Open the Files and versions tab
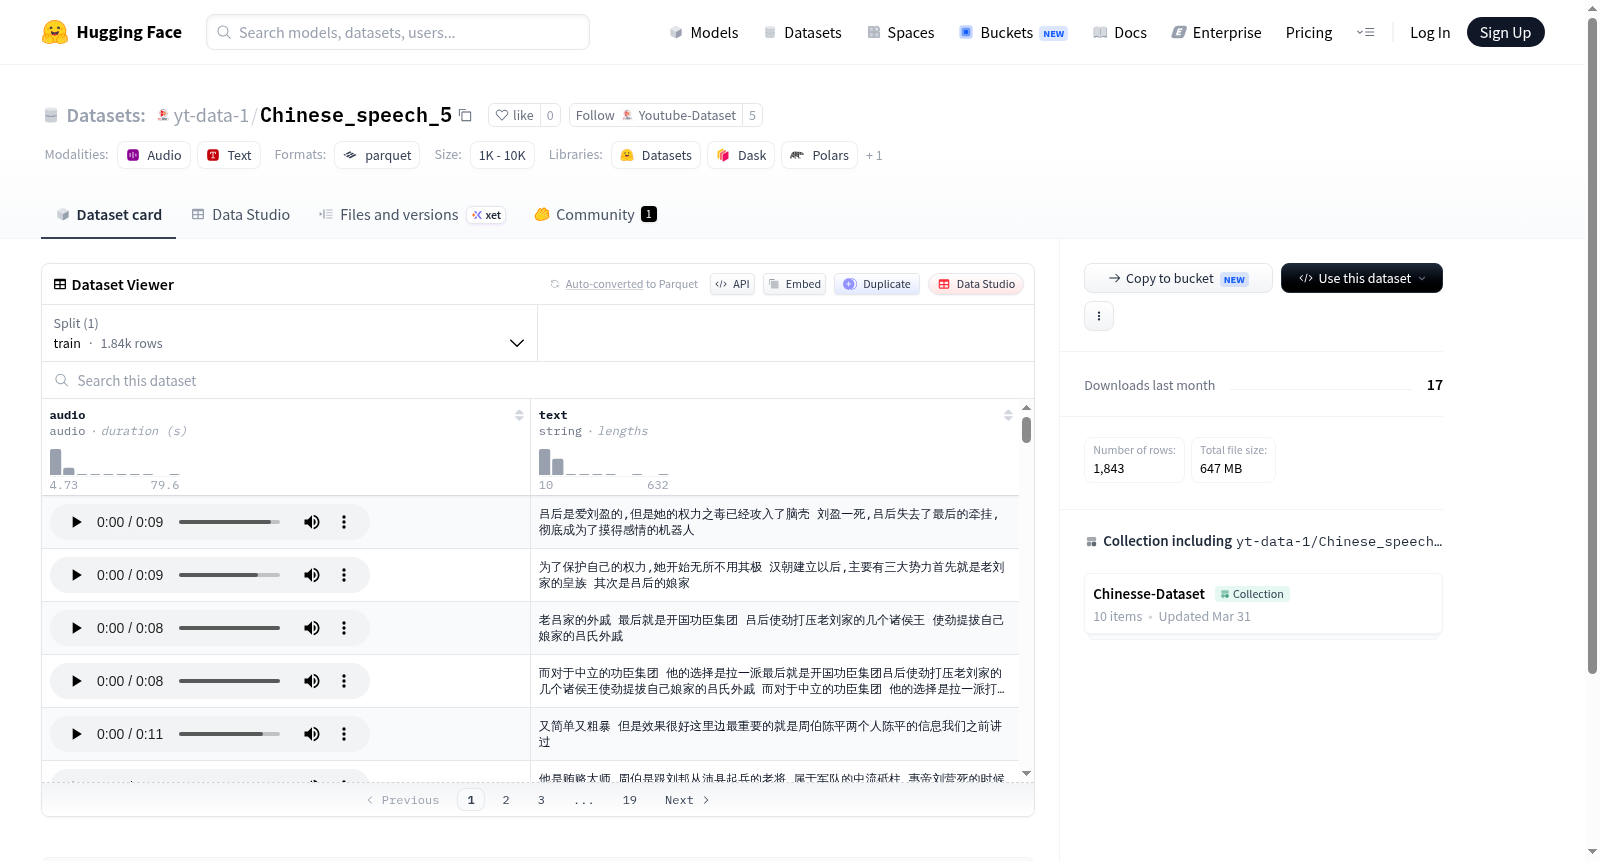Image resolution: width=1600 pixels, height=861 pixels. tap(412, 214)
